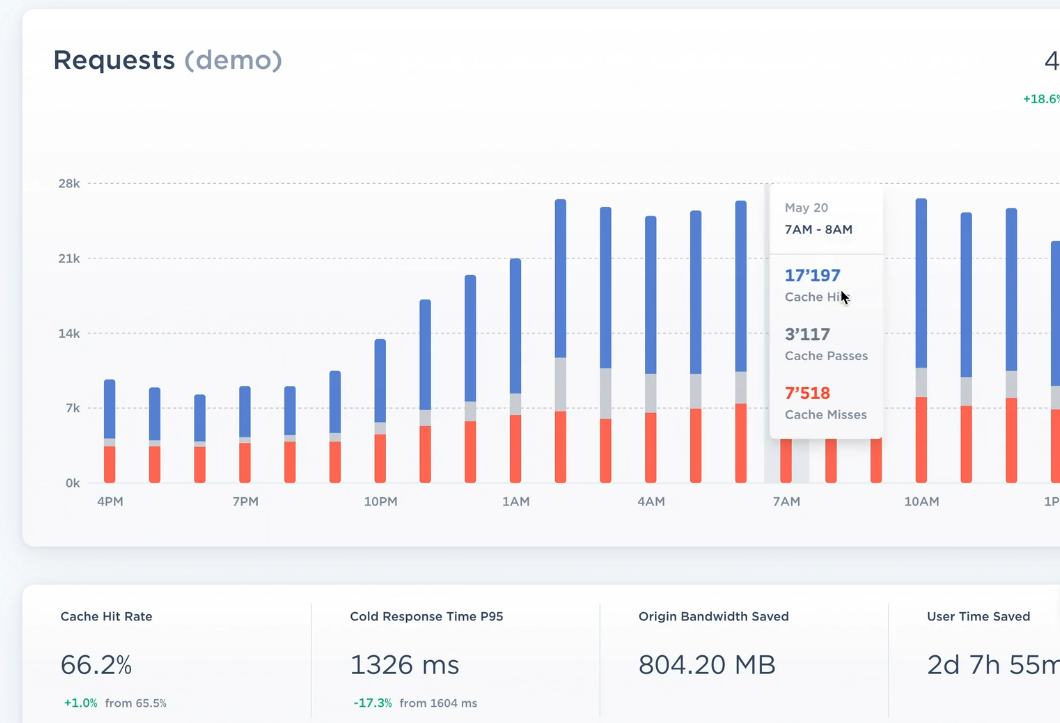Click the first bar at 4PM

[x=109, y=430]
